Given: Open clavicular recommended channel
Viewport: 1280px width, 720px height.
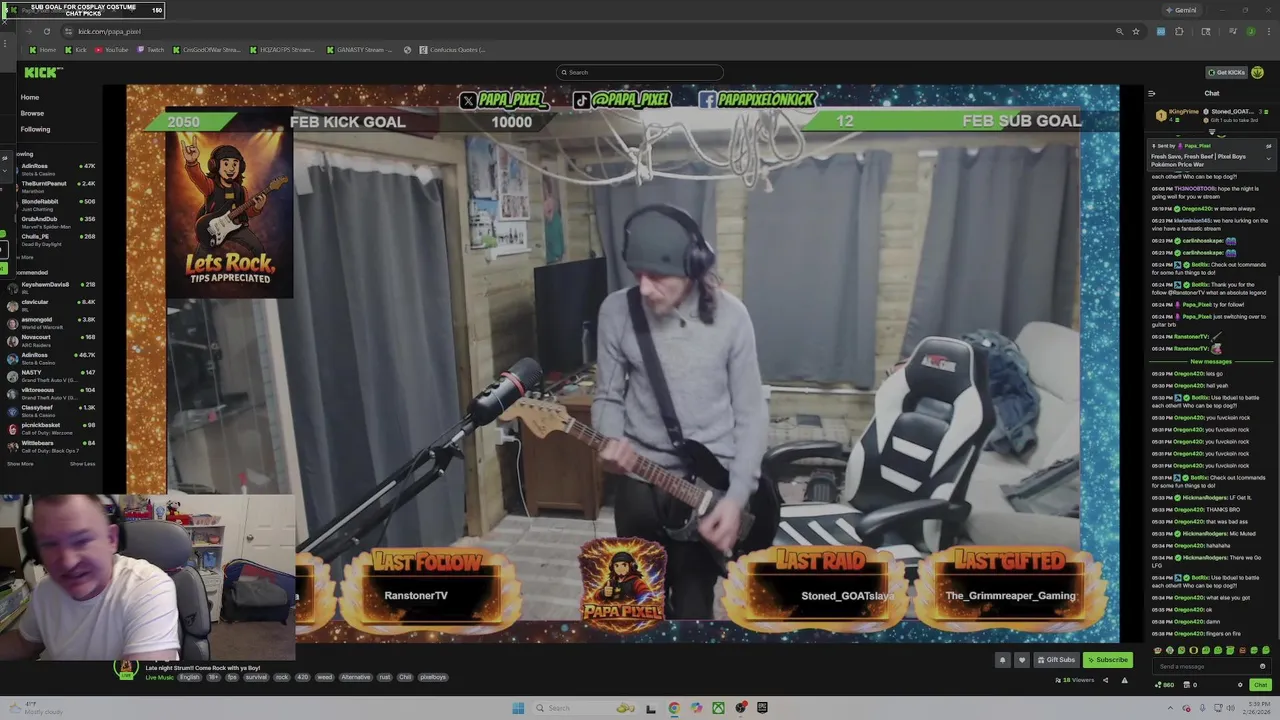Looking at the screenshot, I should (50, 304).
